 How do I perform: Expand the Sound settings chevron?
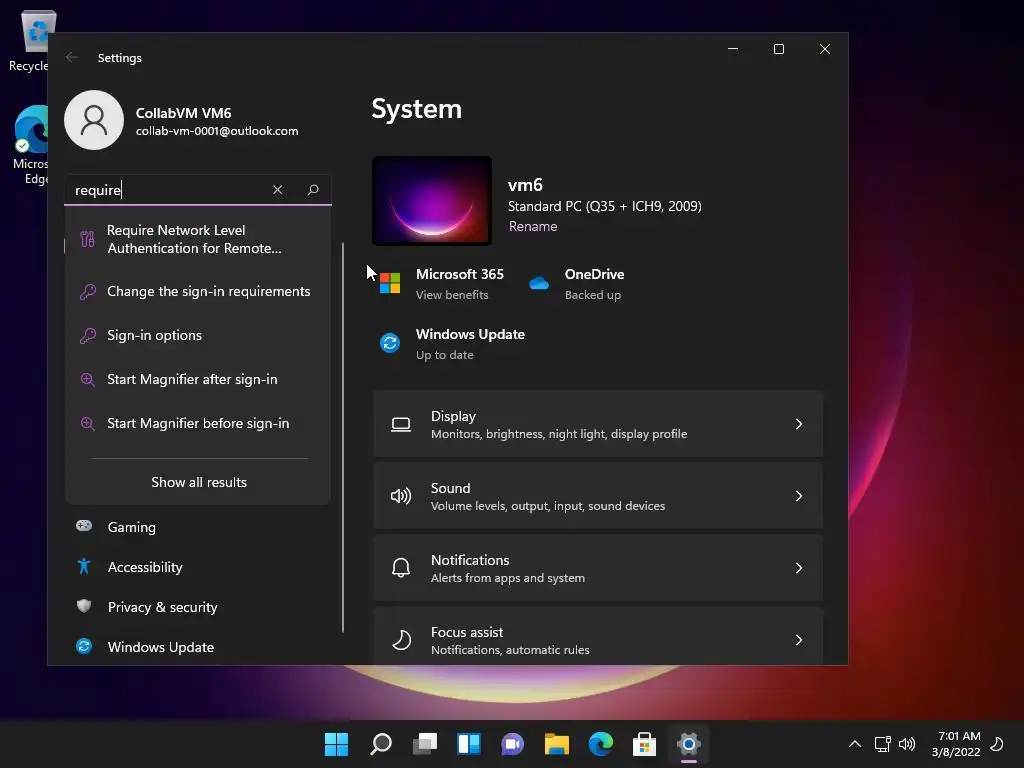click(799, 496)
